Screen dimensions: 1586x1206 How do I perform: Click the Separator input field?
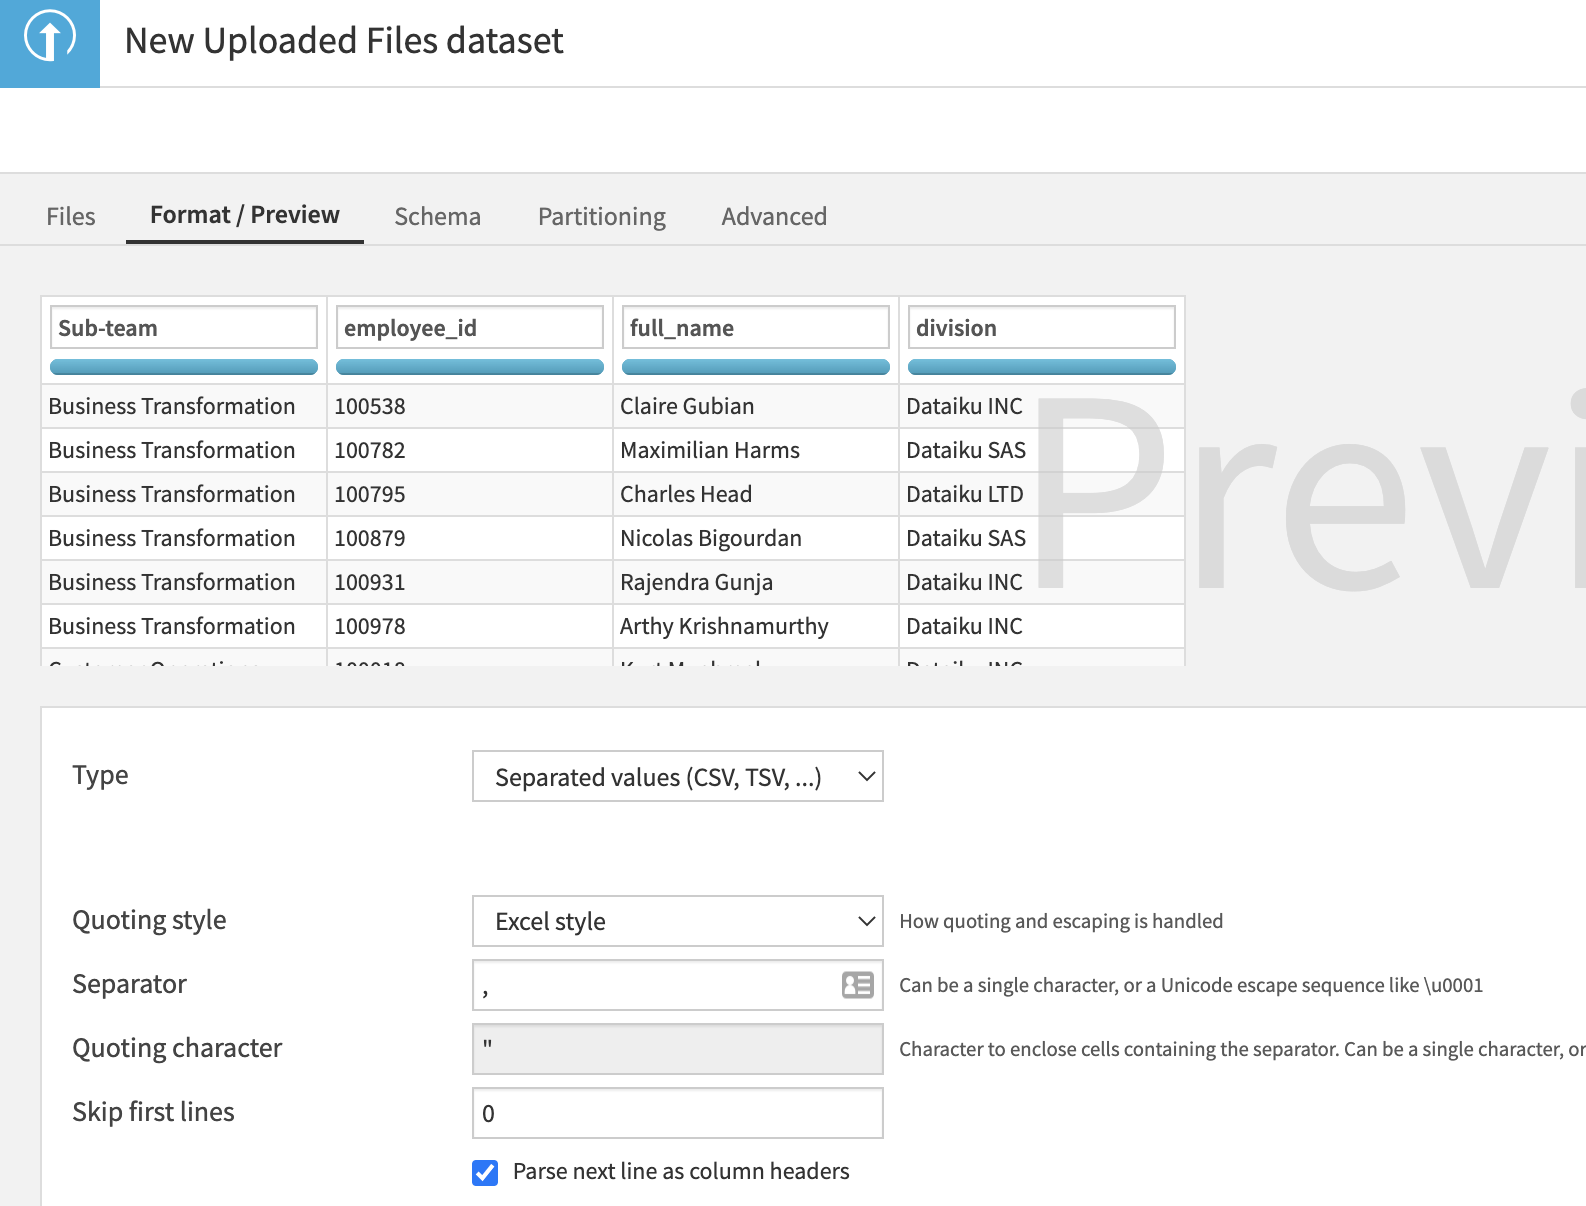[677, 985]
